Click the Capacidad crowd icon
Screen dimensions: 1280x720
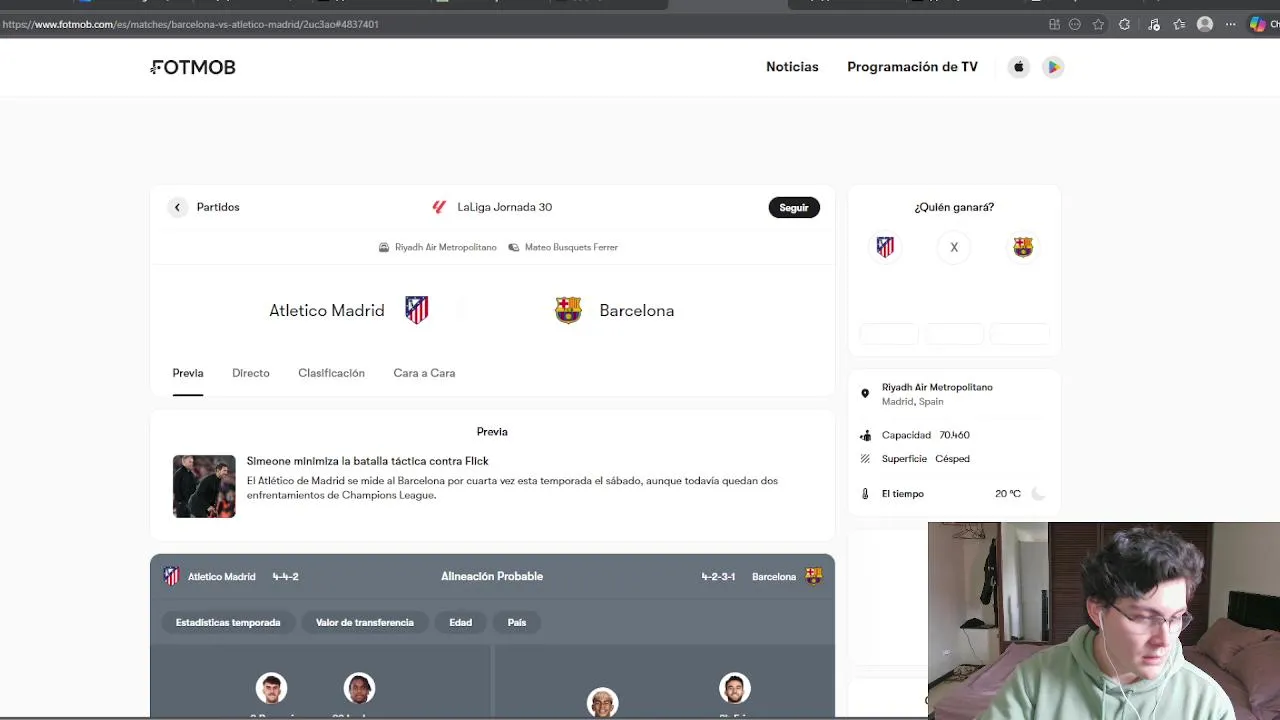click(x=865, y=435)
